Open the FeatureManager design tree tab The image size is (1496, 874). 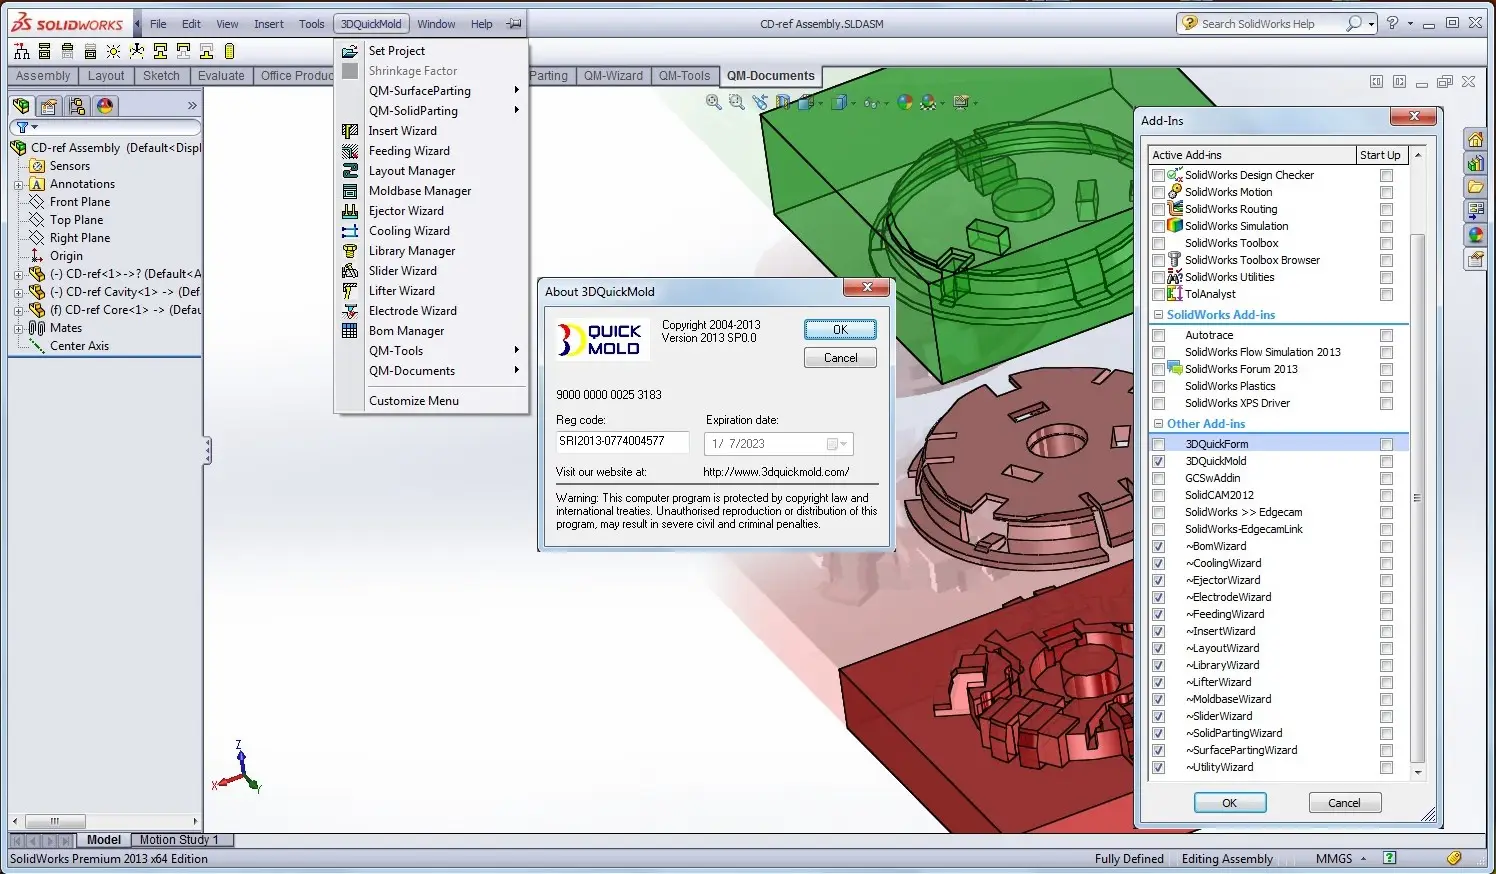pos(21,105)
